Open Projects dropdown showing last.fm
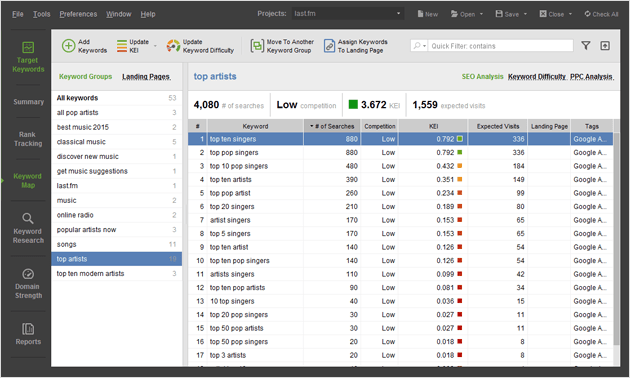The image size is (630, 378). point(347,14)
